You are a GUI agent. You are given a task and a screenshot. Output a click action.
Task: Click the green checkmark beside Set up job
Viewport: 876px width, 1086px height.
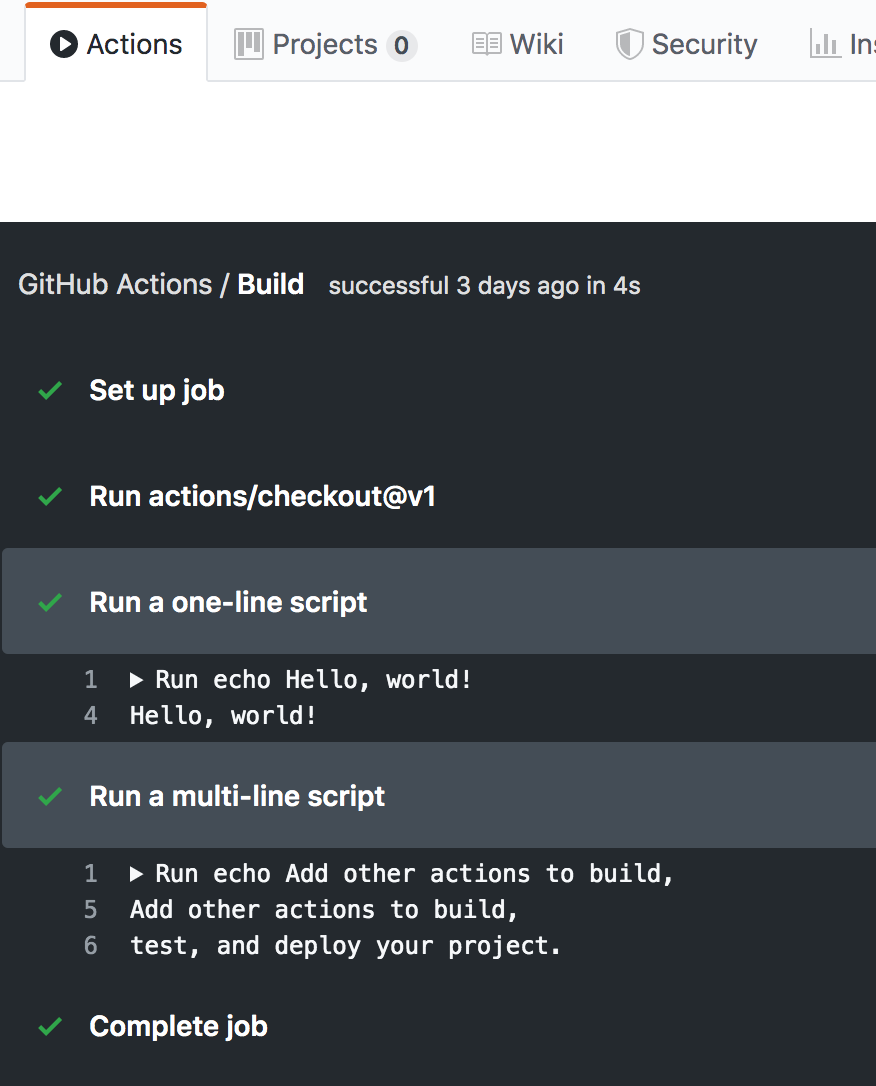pos(51,391)
